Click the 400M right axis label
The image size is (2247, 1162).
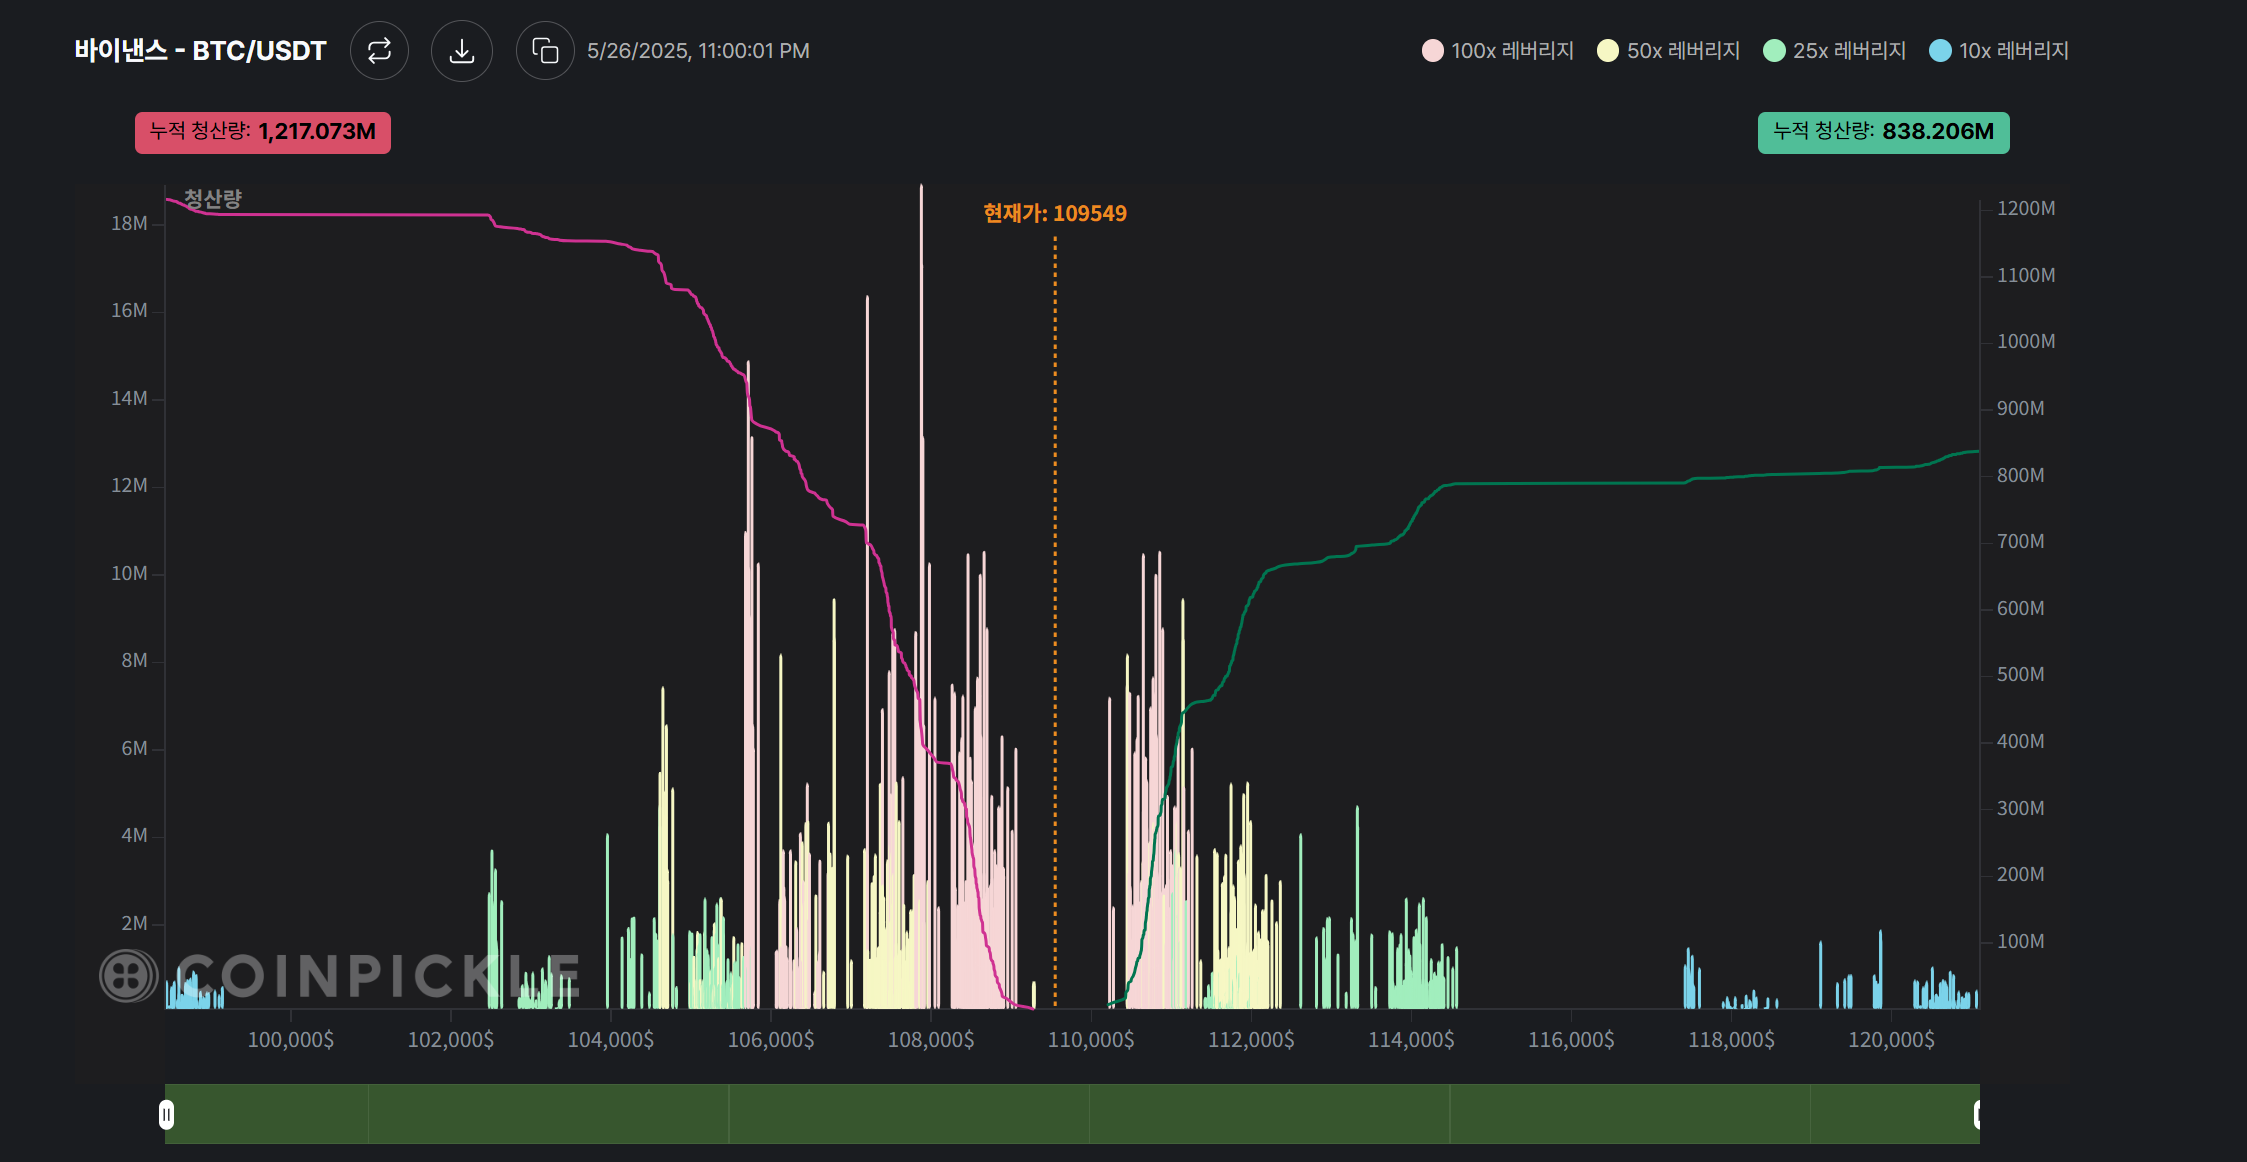pyautogui.click(x=2020, y=742)
